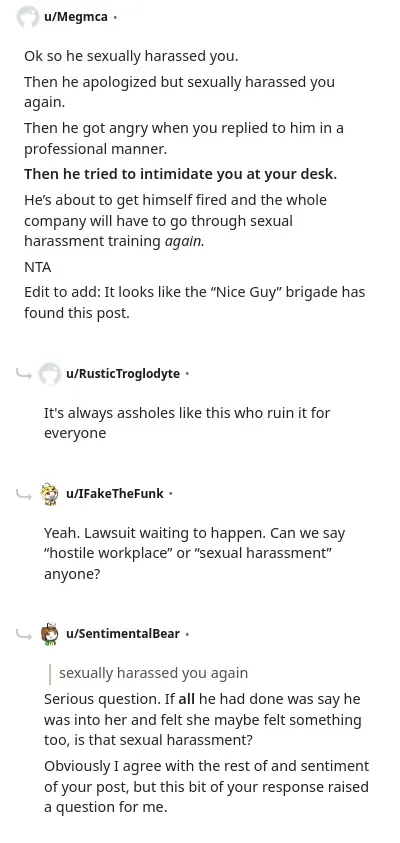Image resolution: width=400 pixels, height=843 pixels.
Task: Click the 'Obviously I agree' paragraph
Action: [x=206, y=787]
